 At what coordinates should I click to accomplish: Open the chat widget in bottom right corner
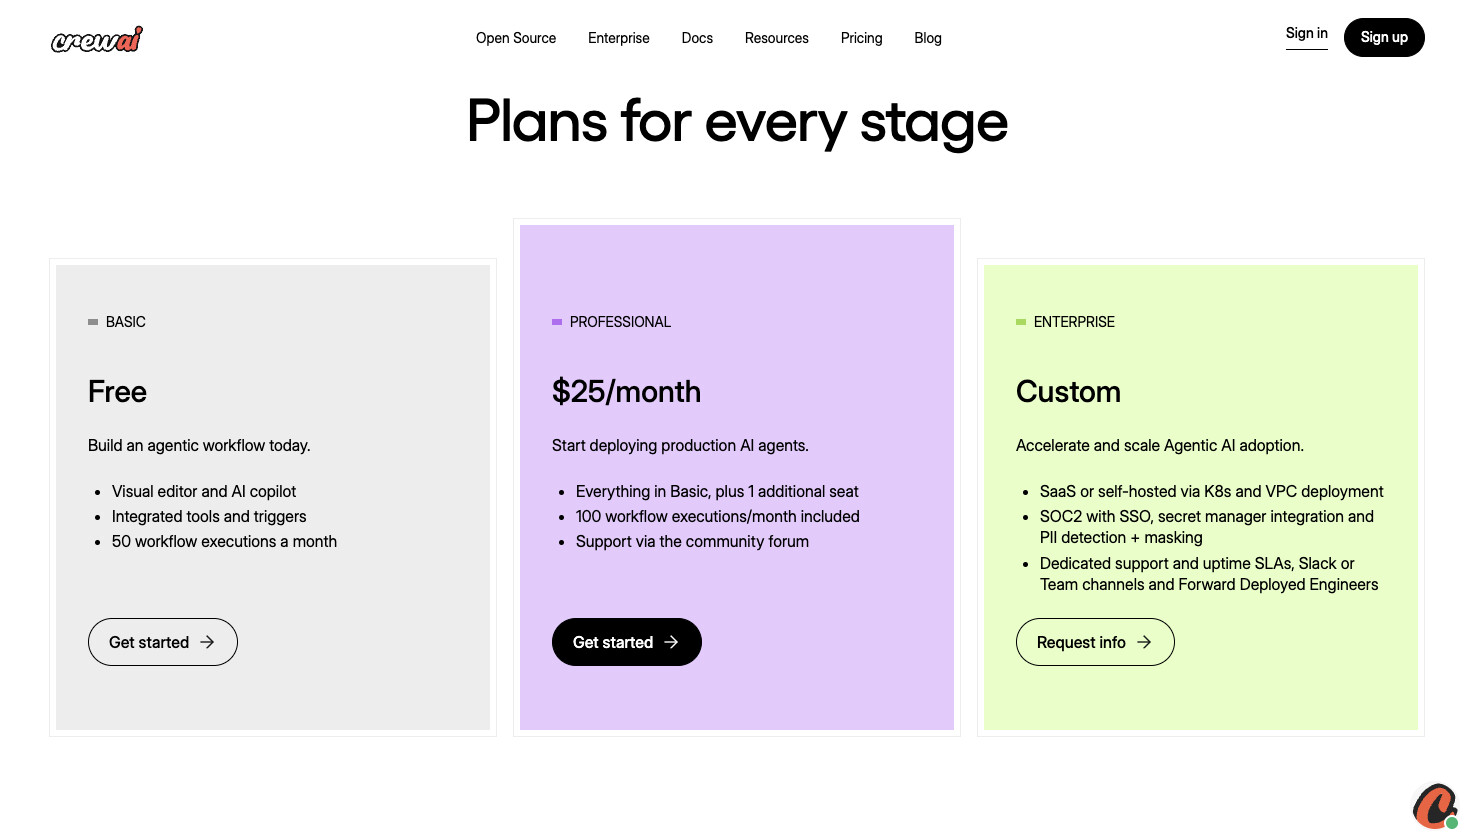[1436, 807]
